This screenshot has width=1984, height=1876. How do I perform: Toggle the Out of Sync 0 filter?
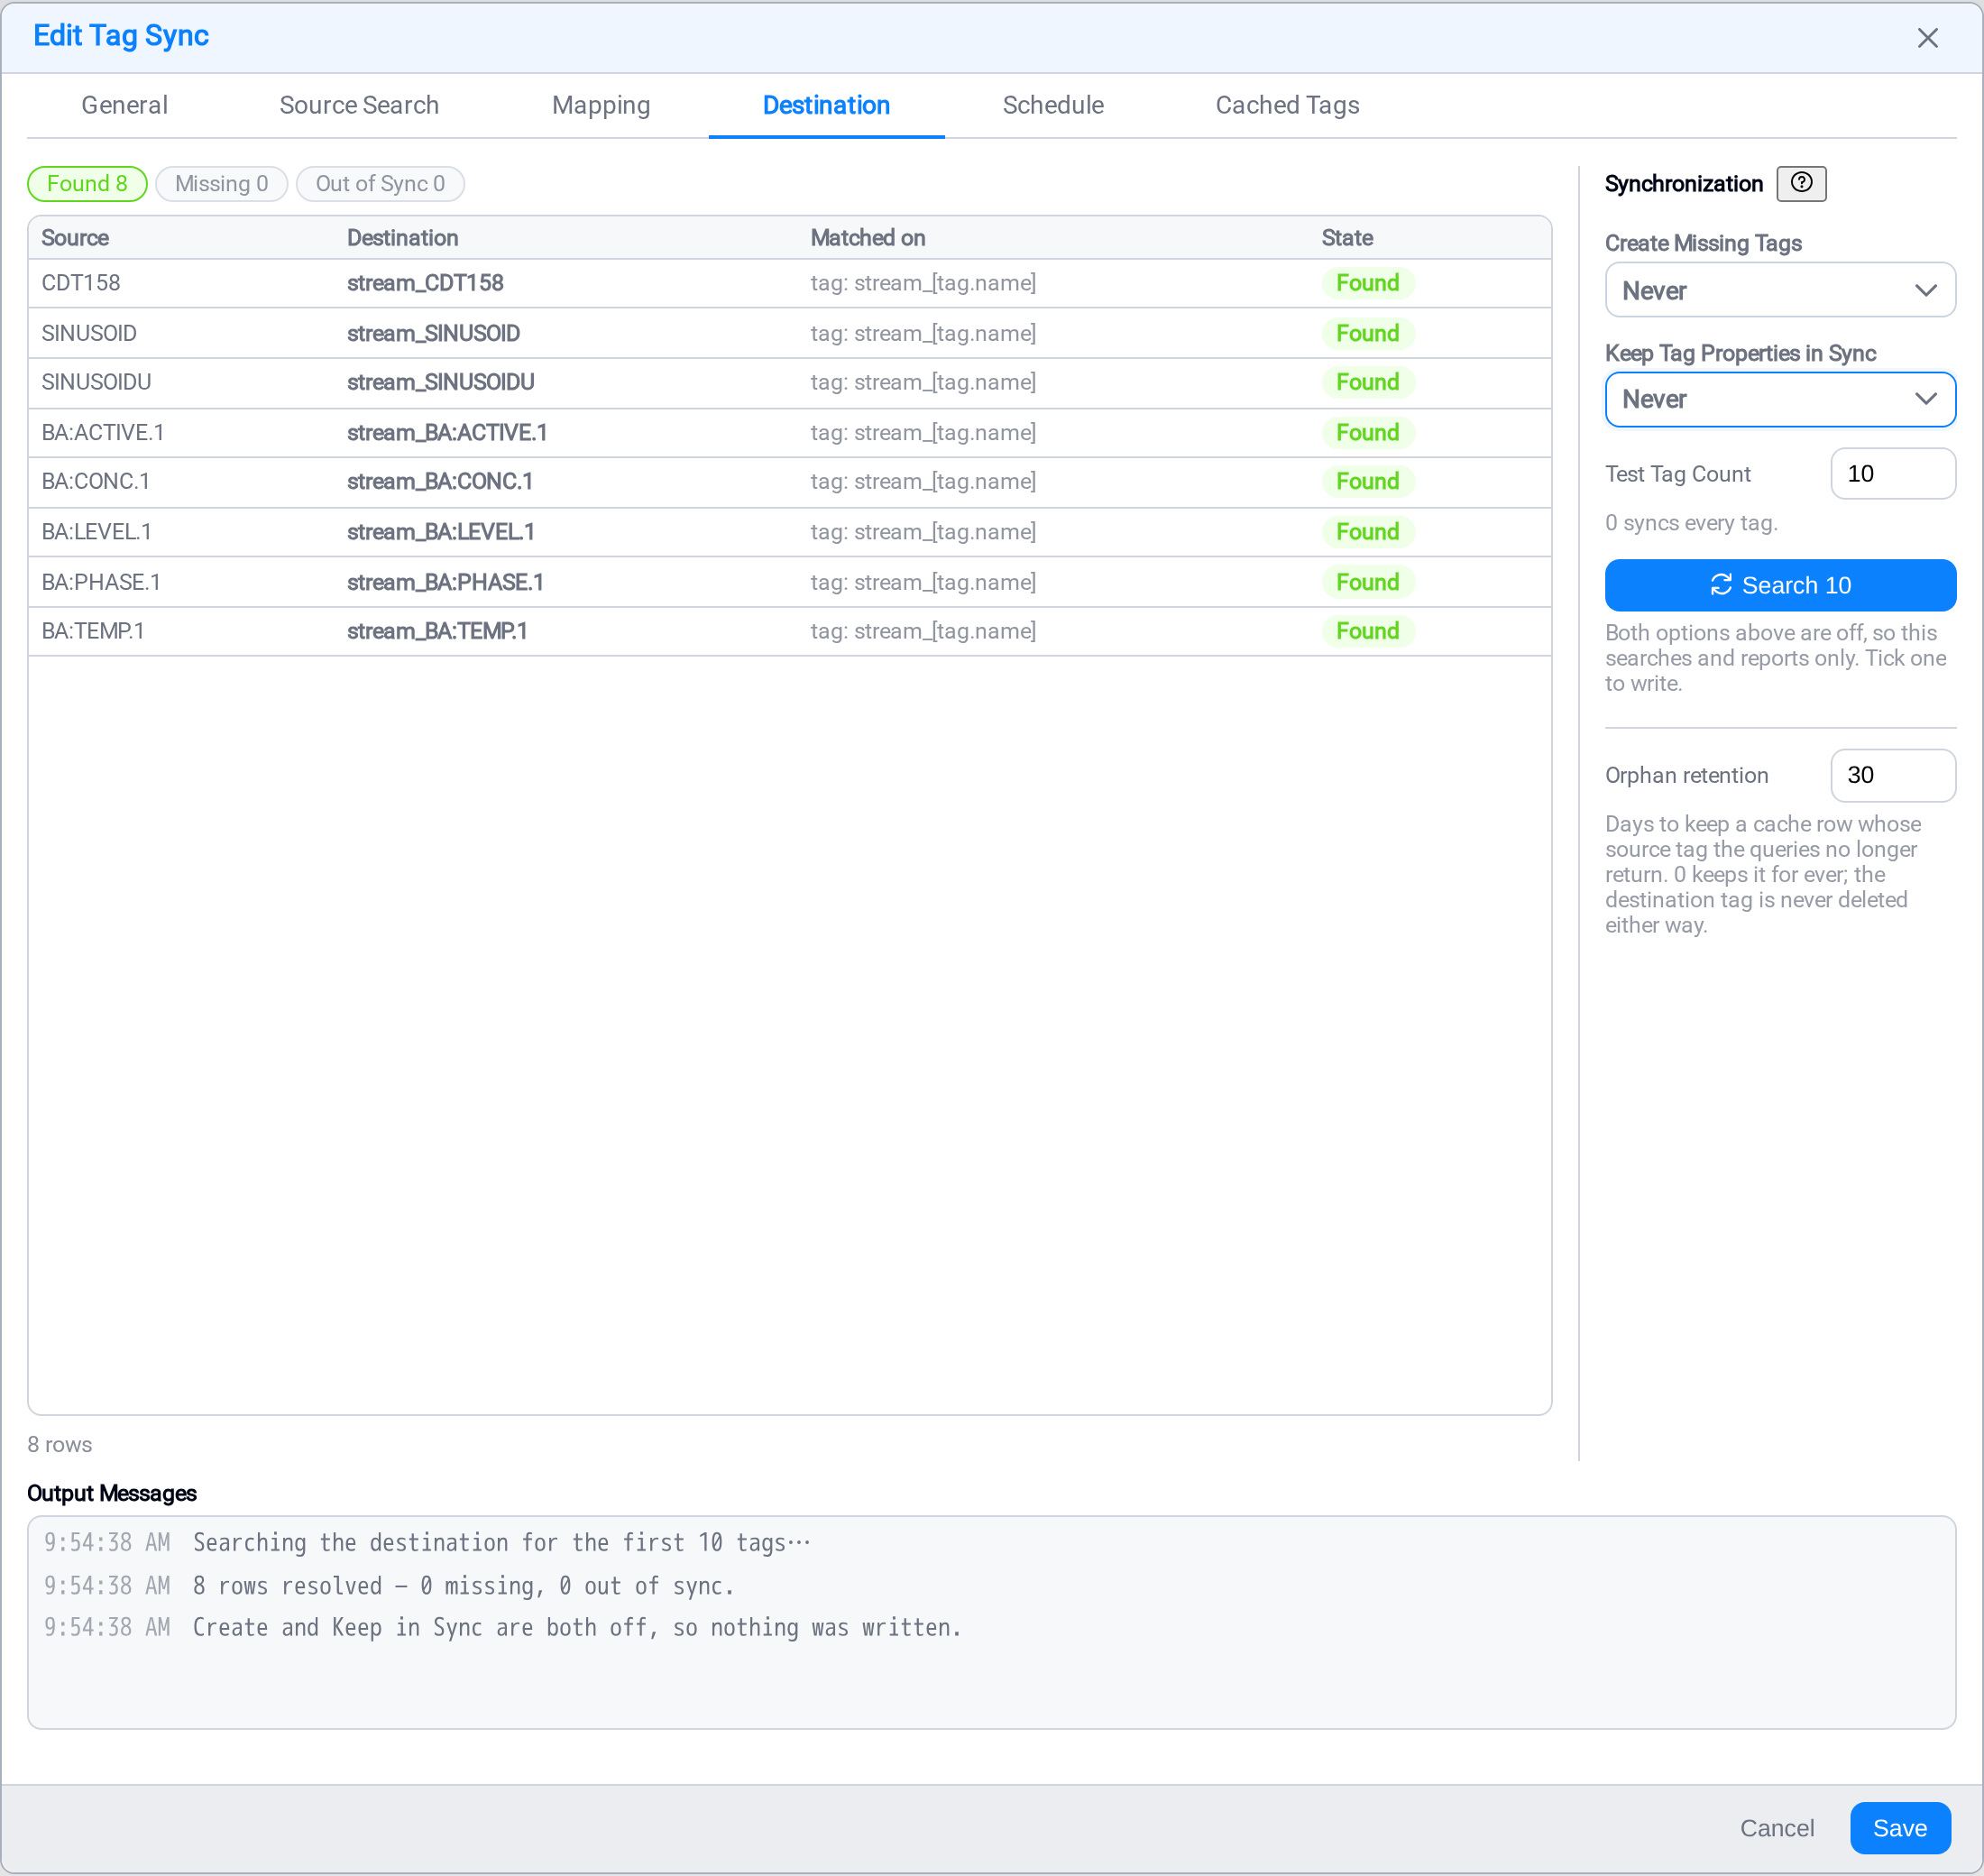tap(380, 184)
